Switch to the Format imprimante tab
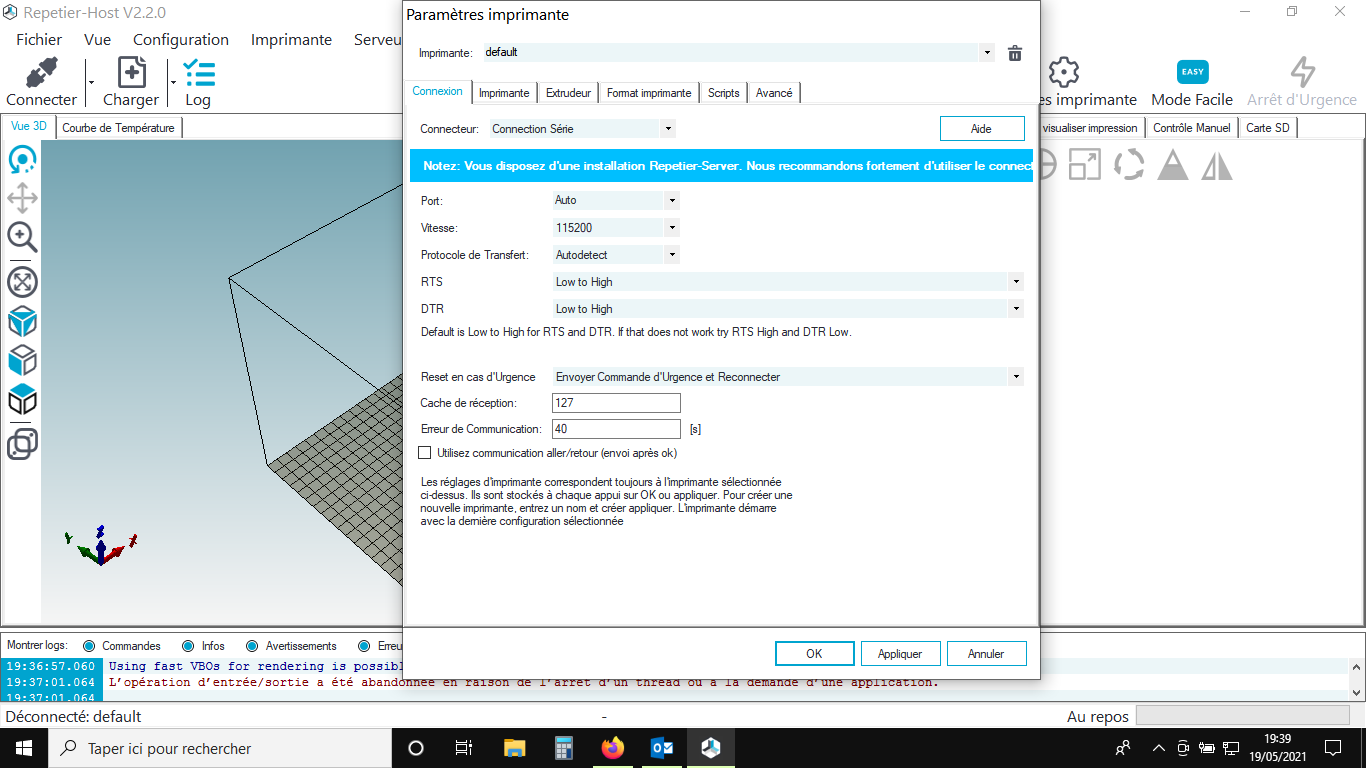1366x768 pixels. [649, 93]
